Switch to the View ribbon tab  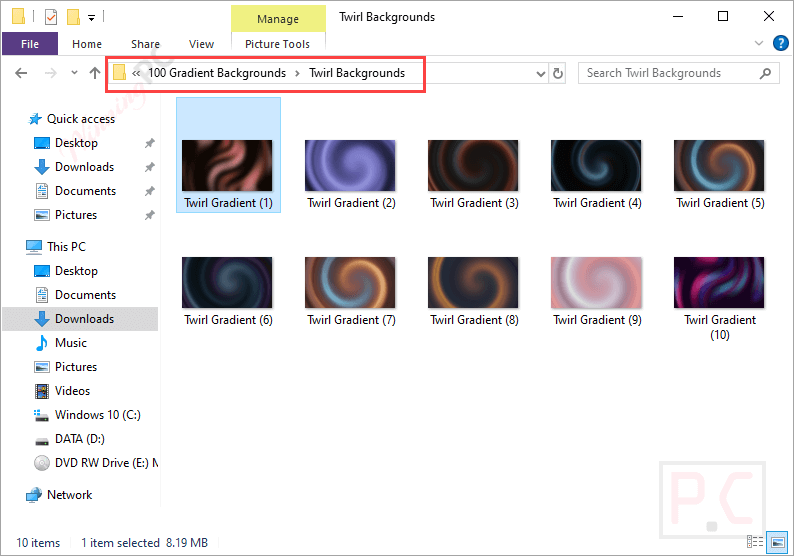coord(201,44)
